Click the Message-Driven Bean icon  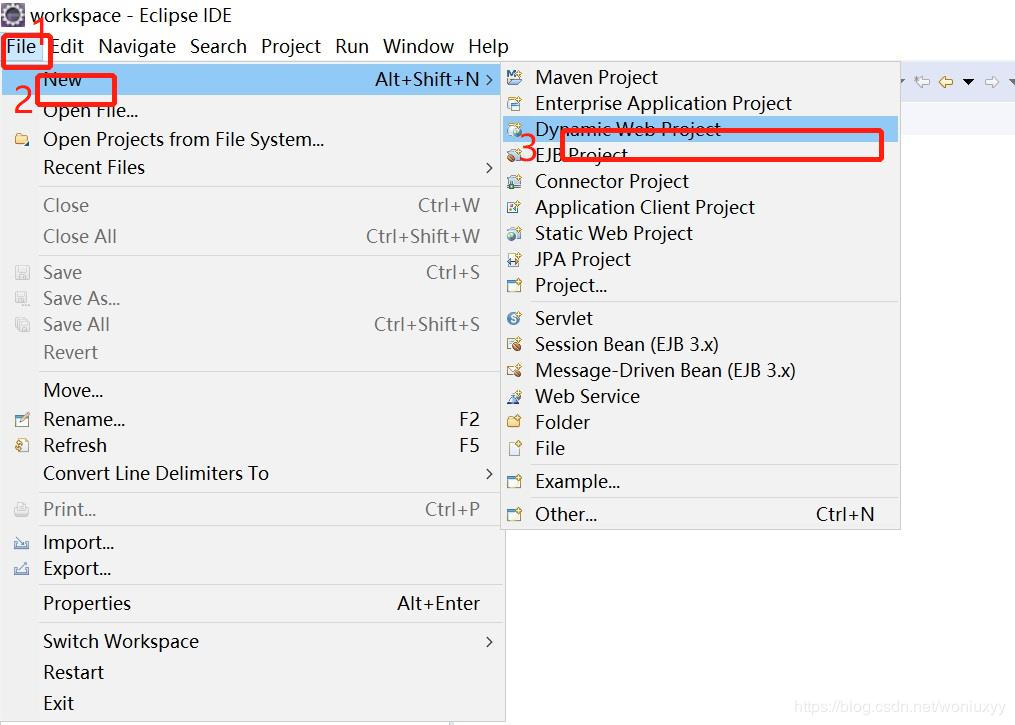tap(515, 370)
